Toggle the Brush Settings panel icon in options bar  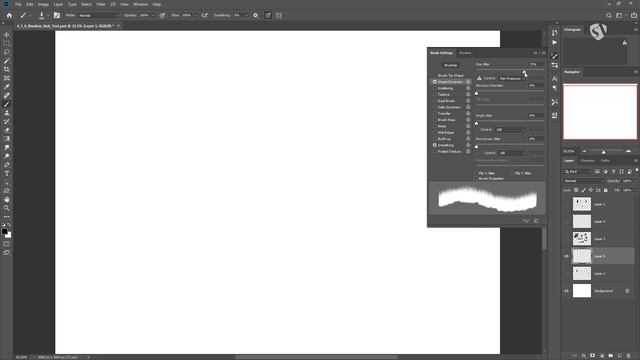coord(57,16)
